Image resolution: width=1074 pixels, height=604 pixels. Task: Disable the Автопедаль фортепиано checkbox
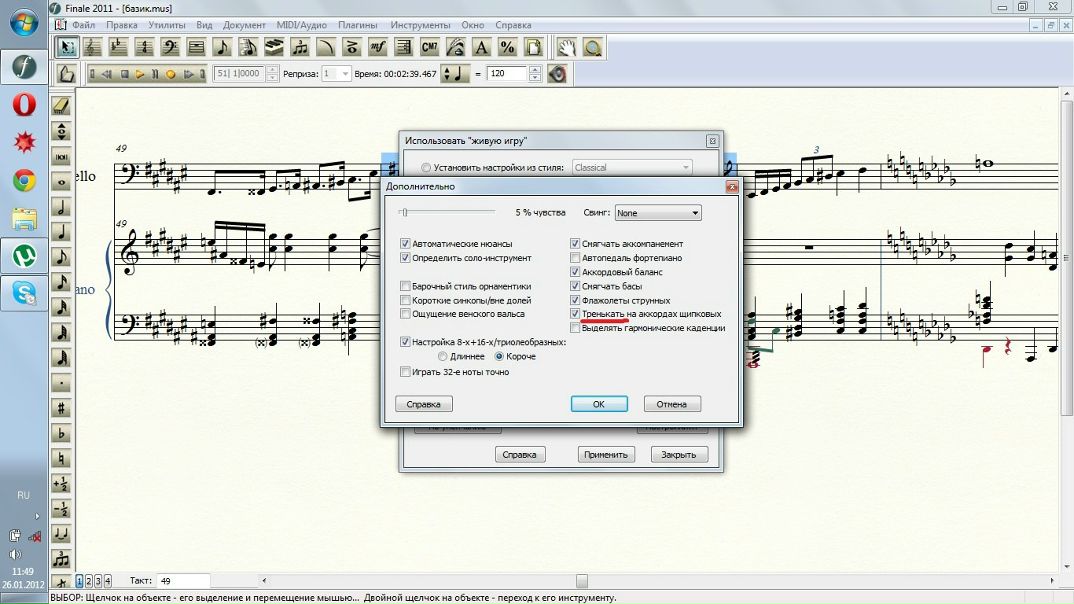(x=574, y=258)
